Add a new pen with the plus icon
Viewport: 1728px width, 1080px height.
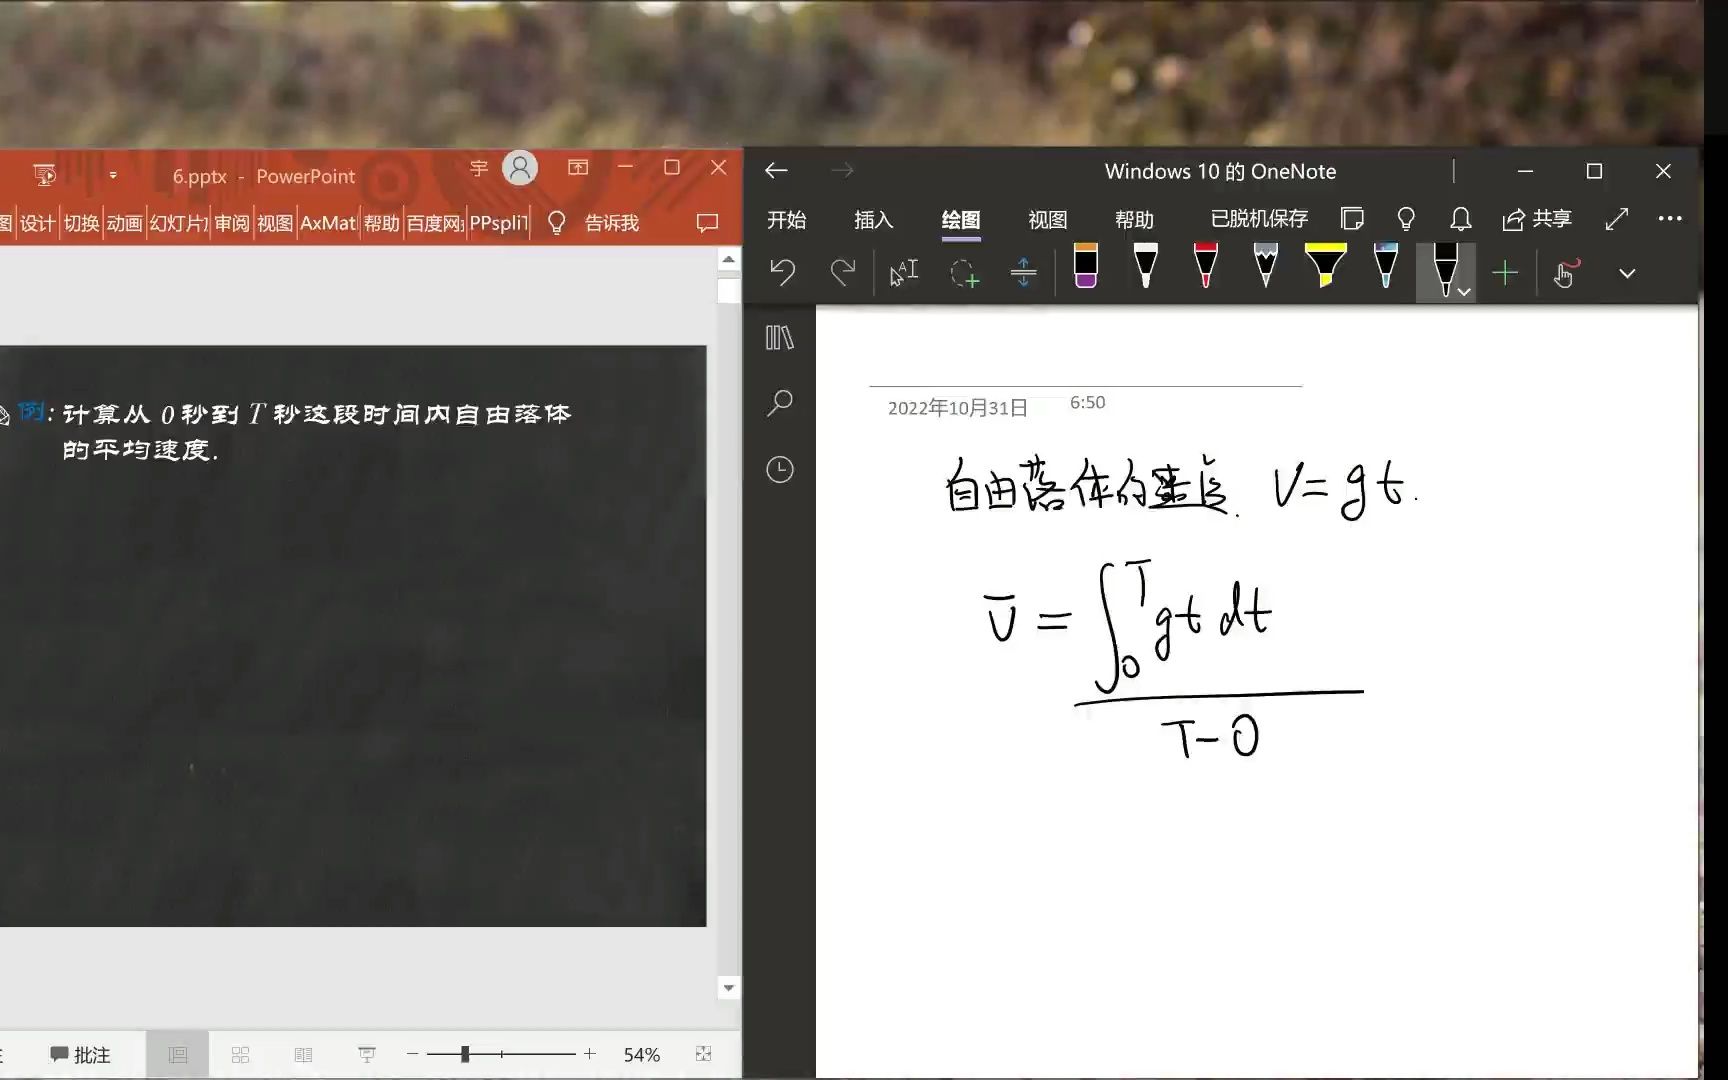pos(1504,272)
